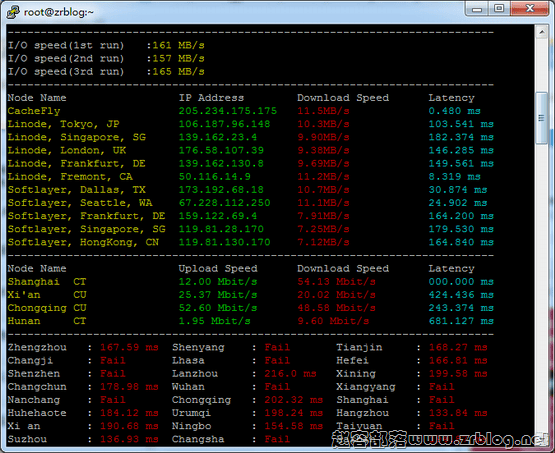Click Linode, London, UK node name
This screenshot has width=555, height=453.
click(67, 150)
